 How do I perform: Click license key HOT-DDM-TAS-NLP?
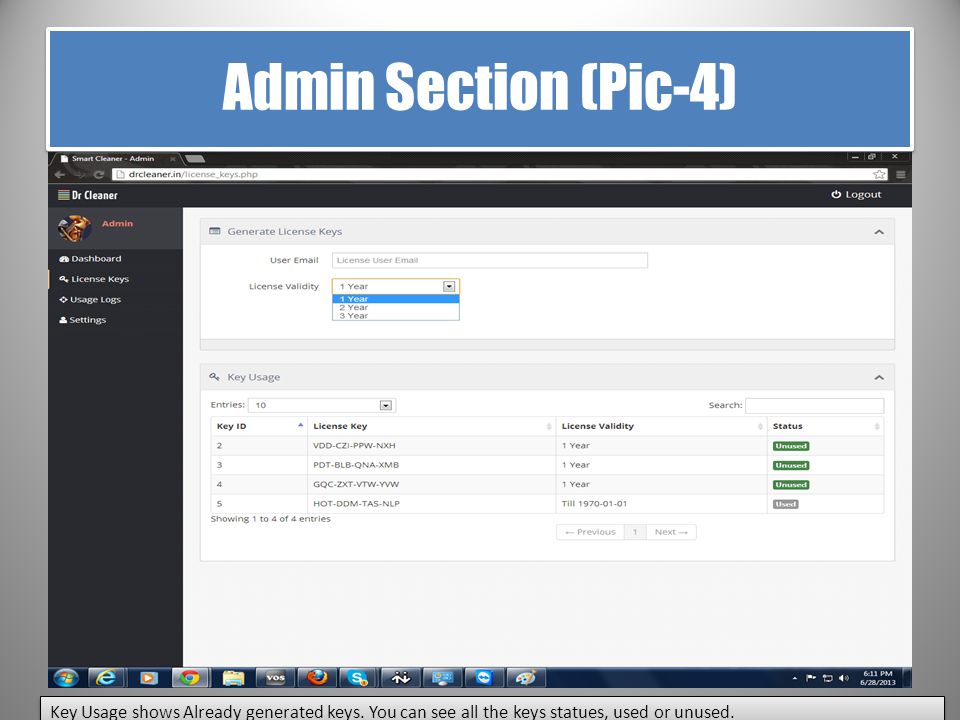[356, 503]
